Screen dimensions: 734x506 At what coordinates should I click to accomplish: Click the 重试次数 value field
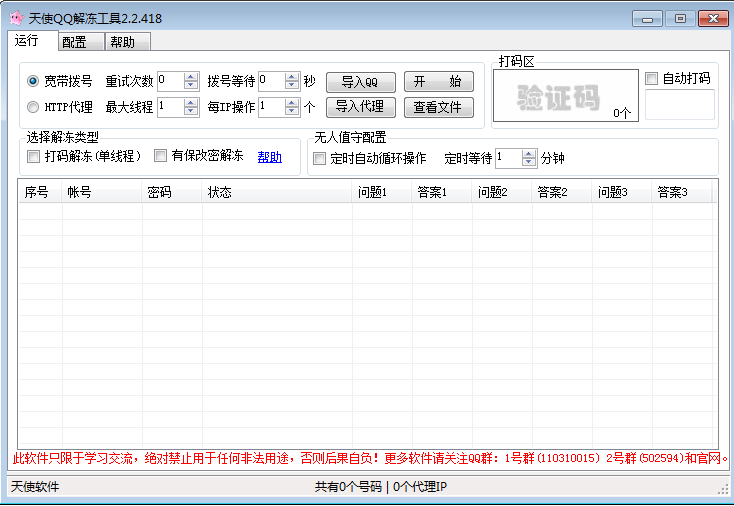coord(170,81)
